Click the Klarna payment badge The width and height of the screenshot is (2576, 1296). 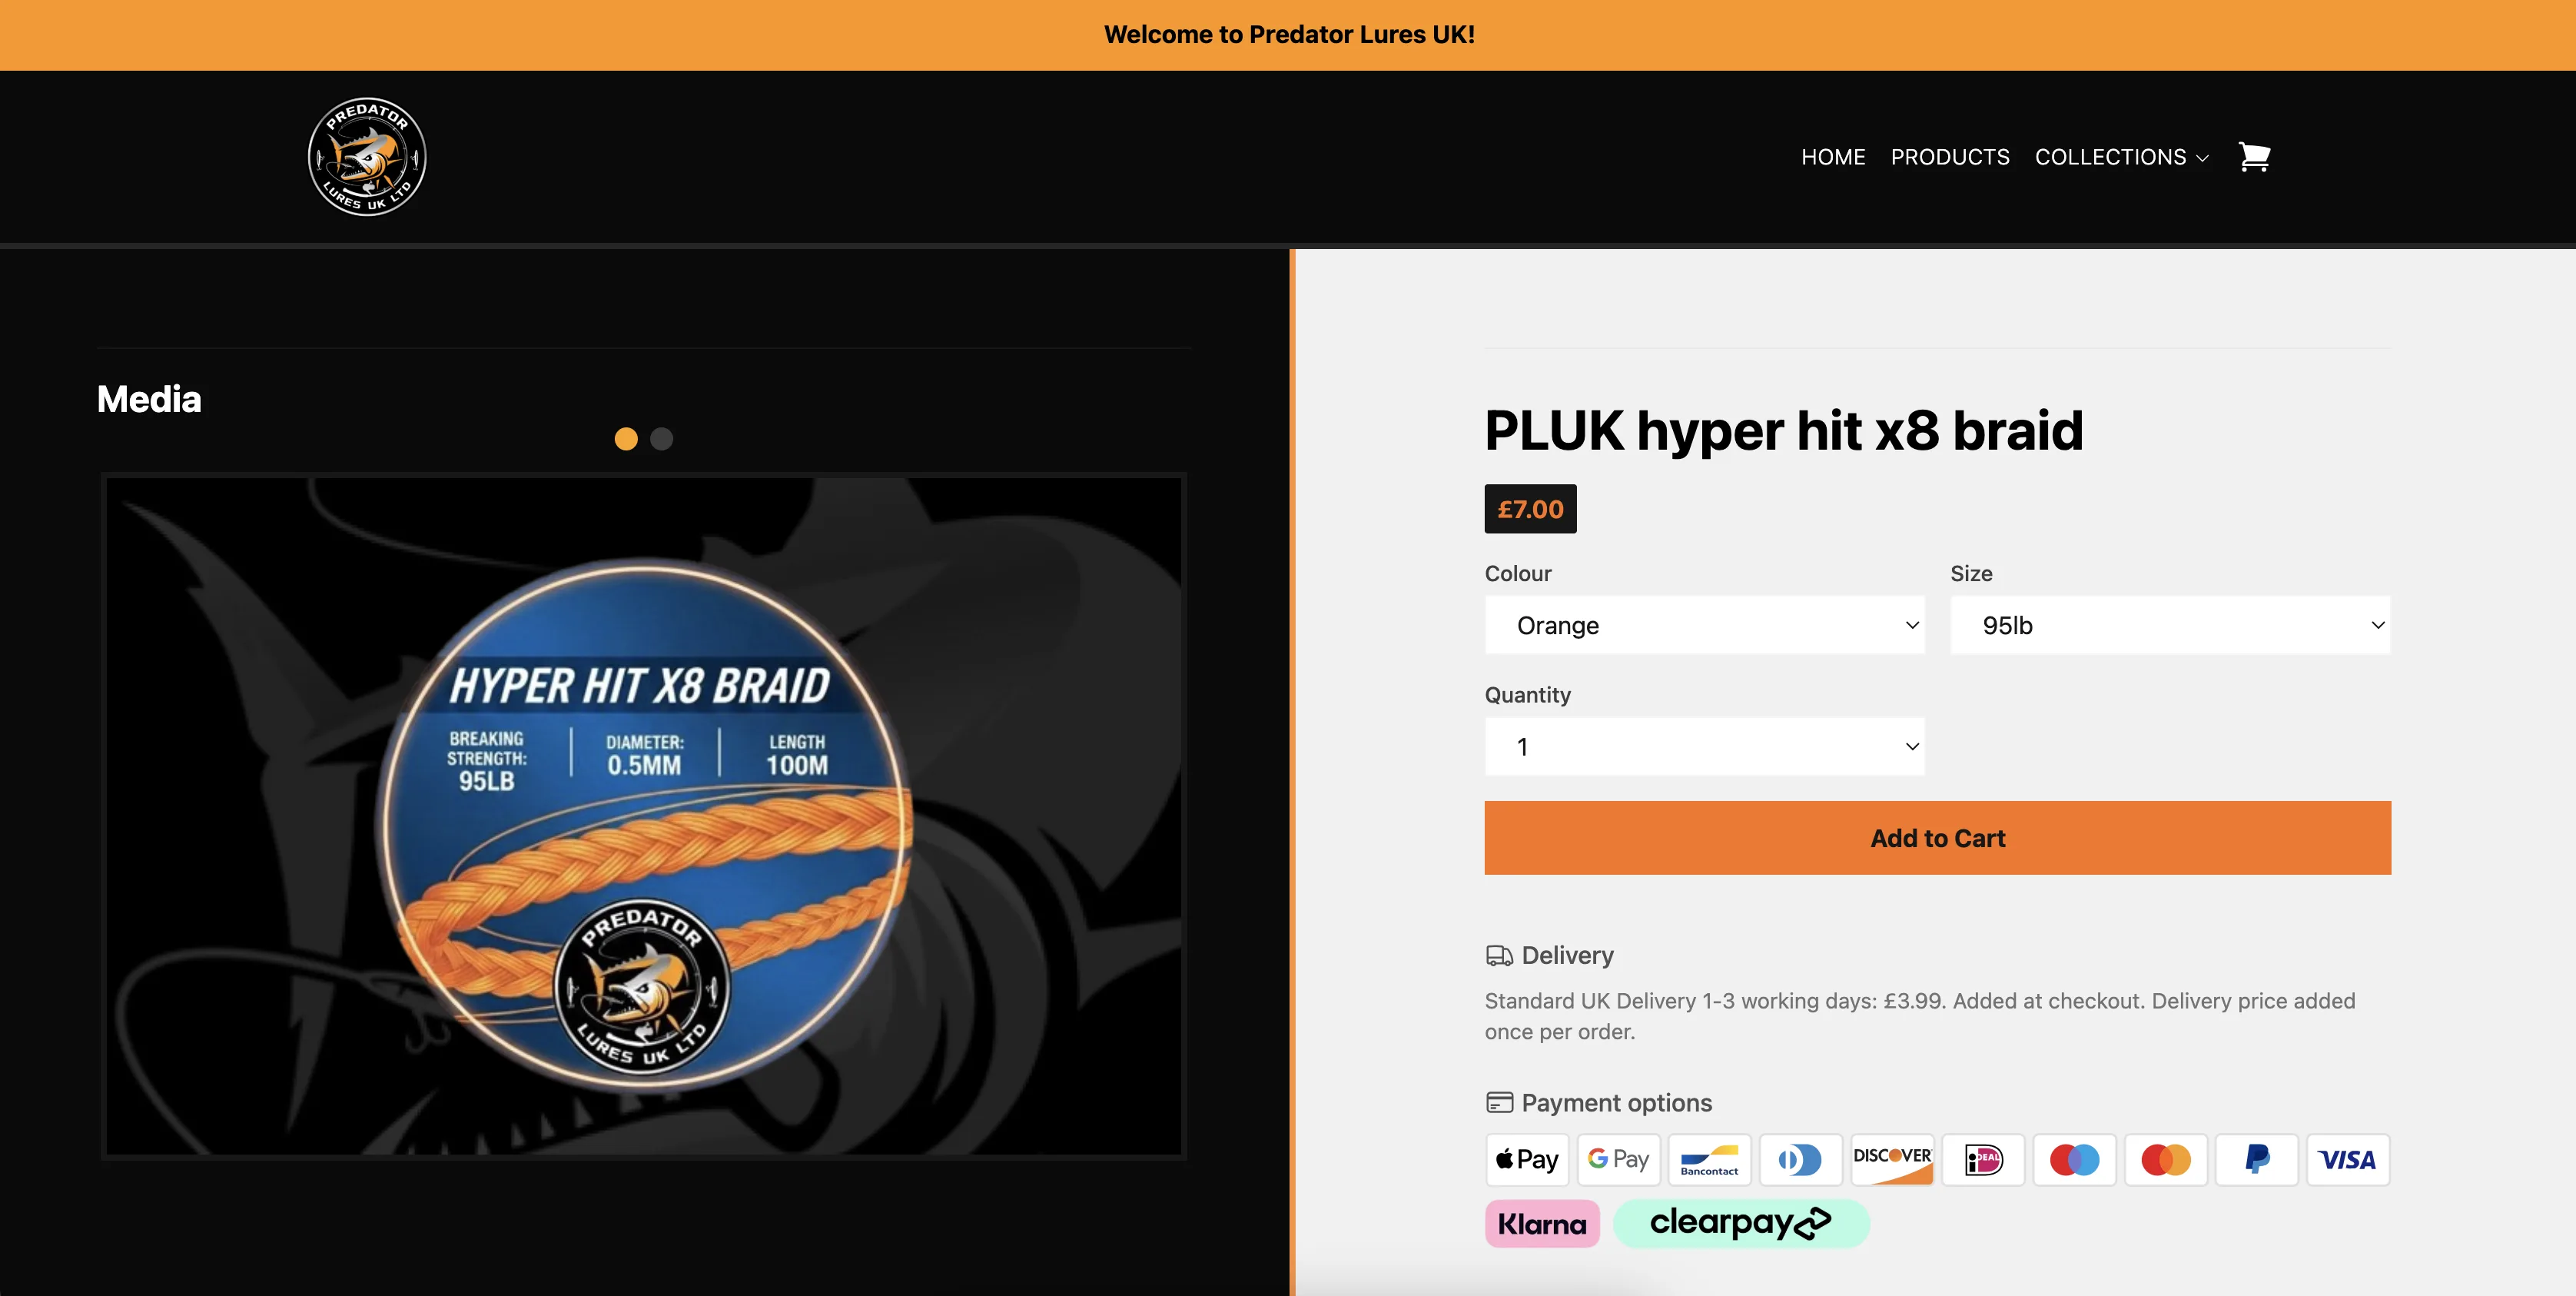(1542, 1224)
